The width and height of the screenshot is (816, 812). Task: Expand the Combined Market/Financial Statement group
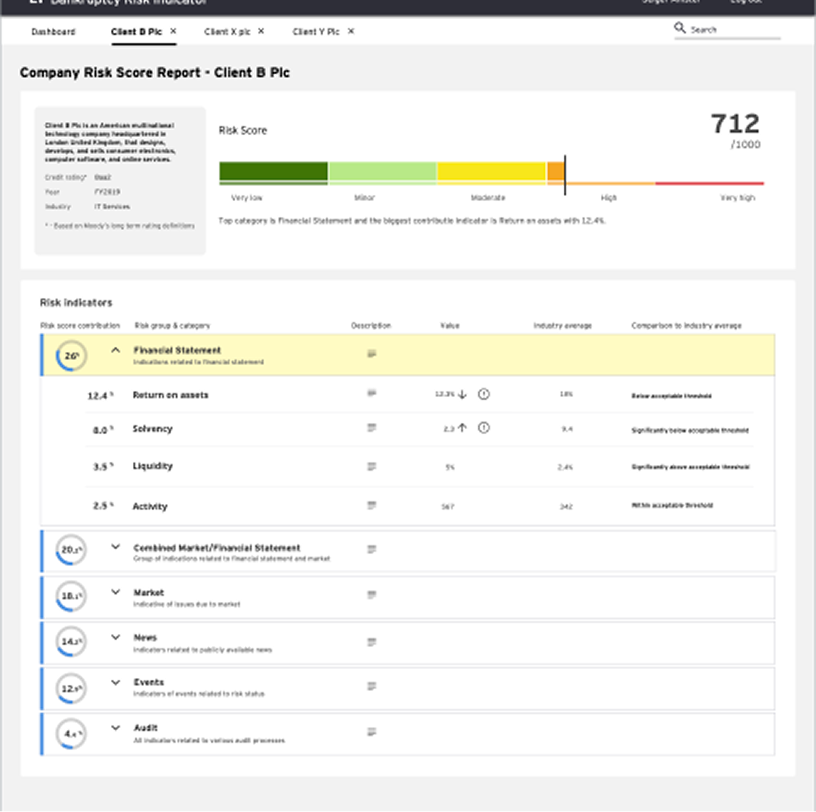pos(116,547)
